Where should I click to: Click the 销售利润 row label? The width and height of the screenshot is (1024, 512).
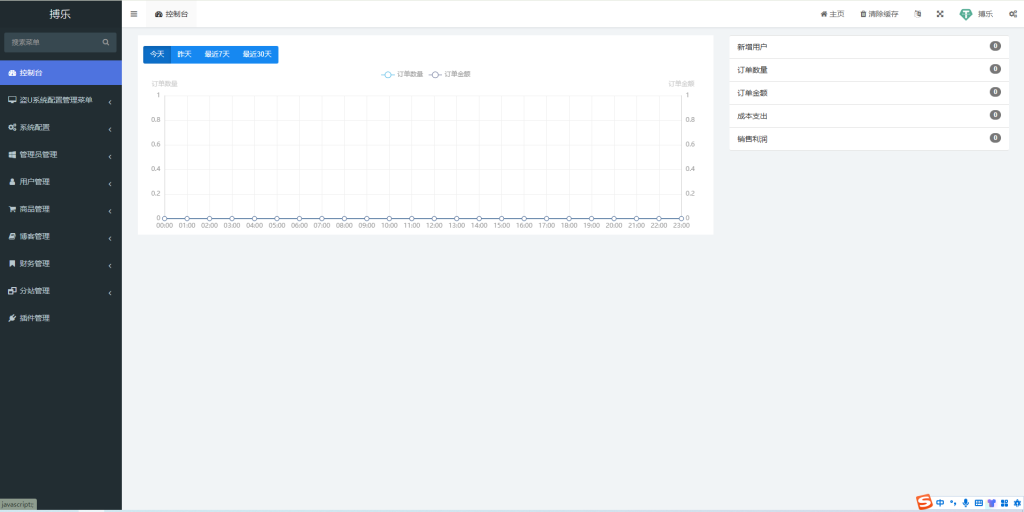[x=752, y=139]
